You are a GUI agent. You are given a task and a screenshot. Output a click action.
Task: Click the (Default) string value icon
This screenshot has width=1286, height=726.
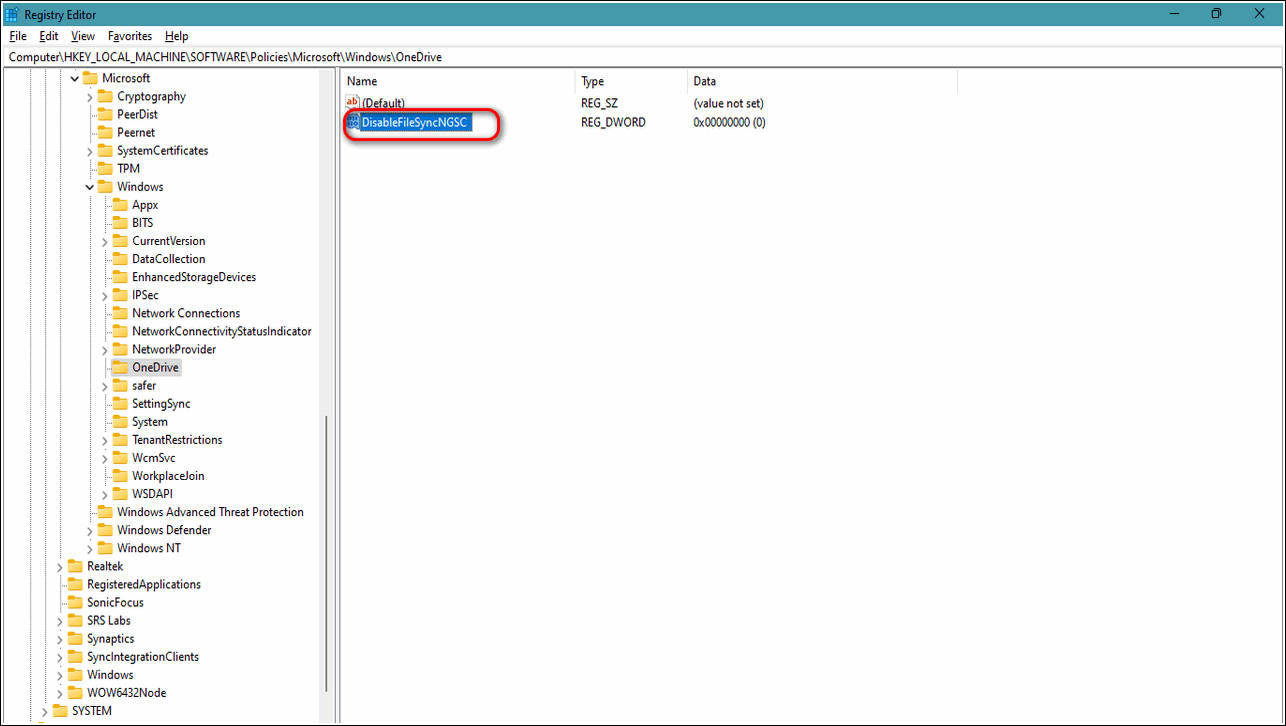point(352,103)
